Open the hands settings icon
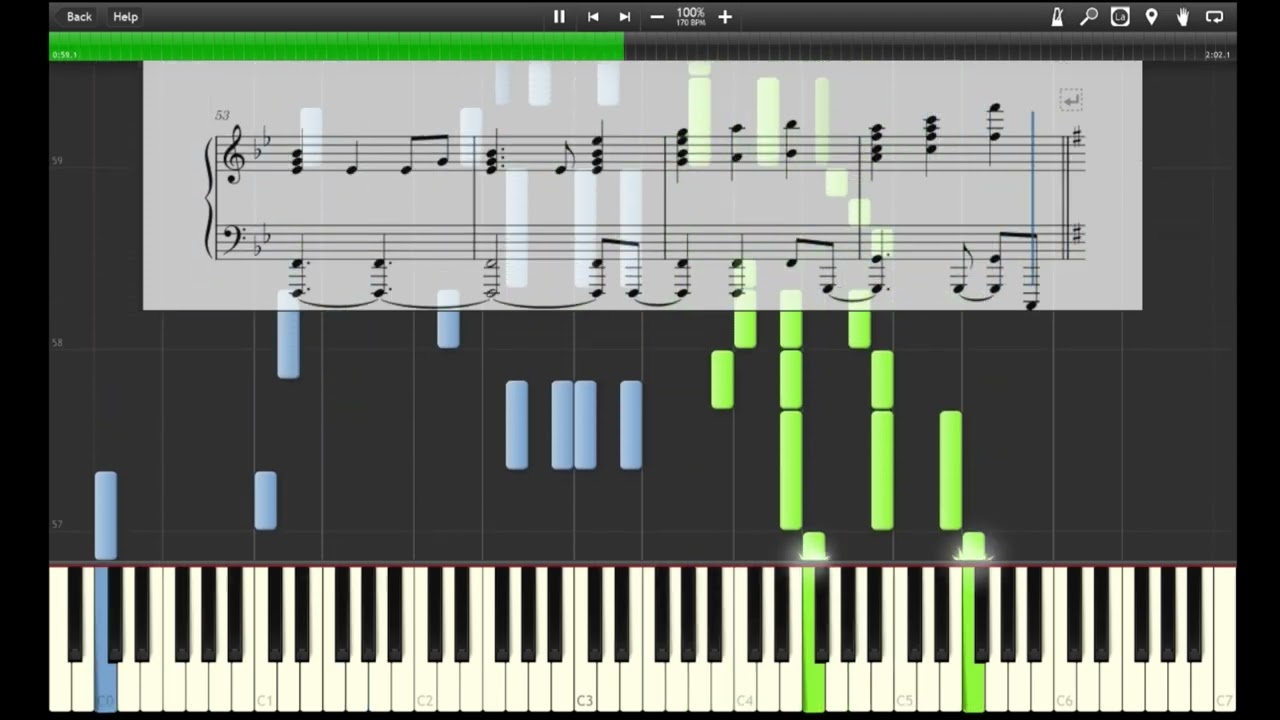Viewport: 1280px width, 720px height. pyautogui.click(x=1183, y=17)
